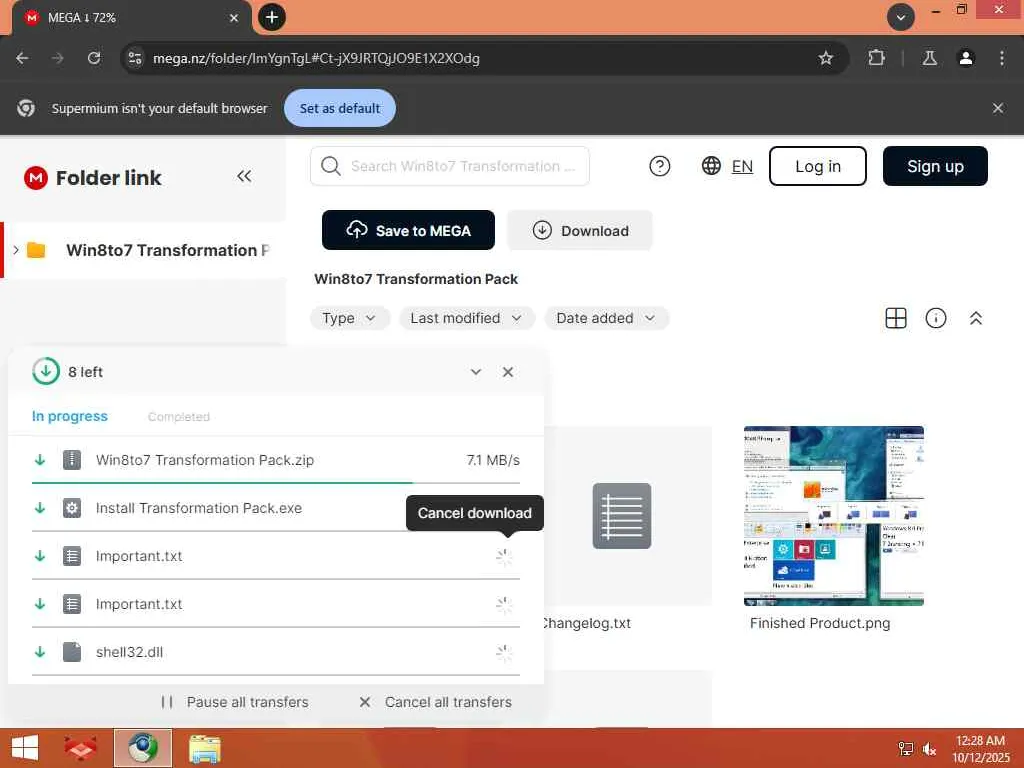
Task: Click Cancel all transfers
Action: pos(436,702)
